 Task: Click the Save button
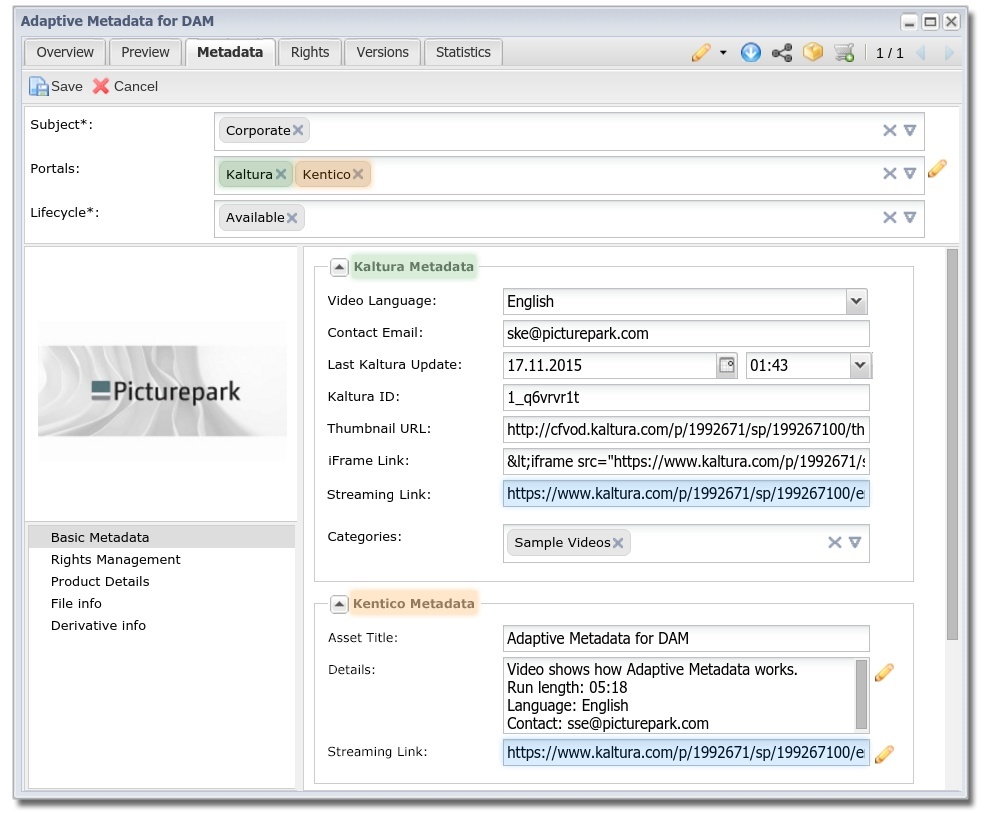[56, 86]
